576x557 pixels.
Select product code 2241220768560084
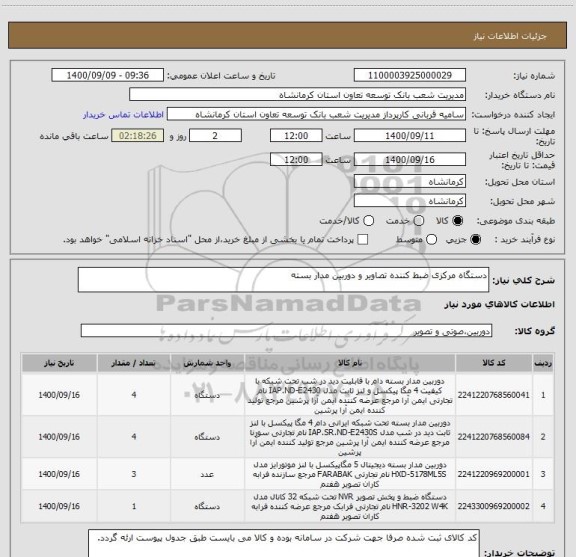click(493, 437)
